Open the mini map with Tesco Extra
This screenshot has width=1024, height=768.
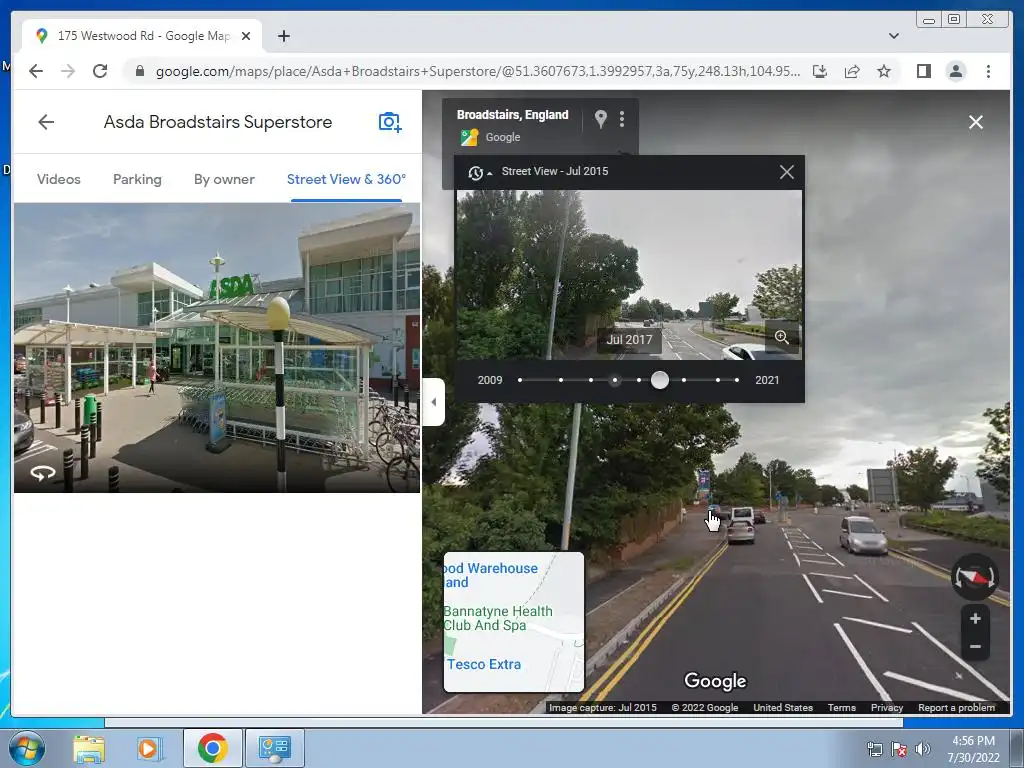pyautogui.click(x=514, y=622)
